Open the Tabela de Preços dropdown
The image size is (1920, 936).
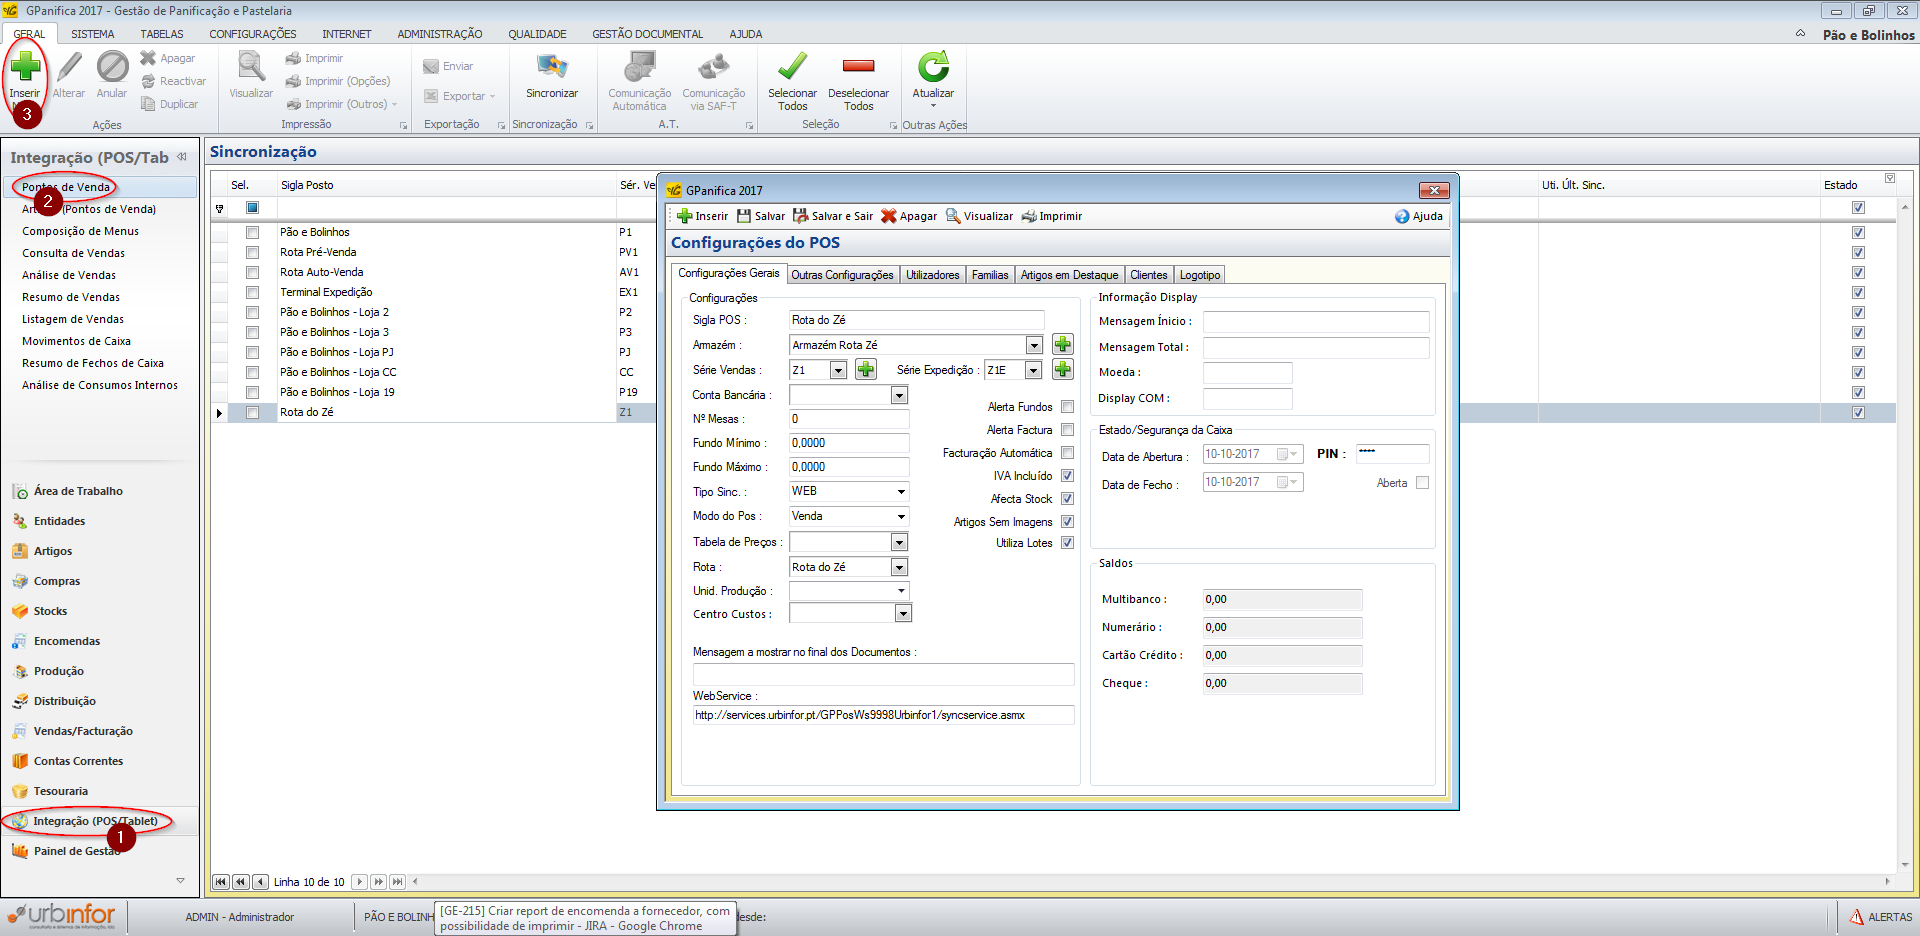pyautogui.click(x=899, y=542)
